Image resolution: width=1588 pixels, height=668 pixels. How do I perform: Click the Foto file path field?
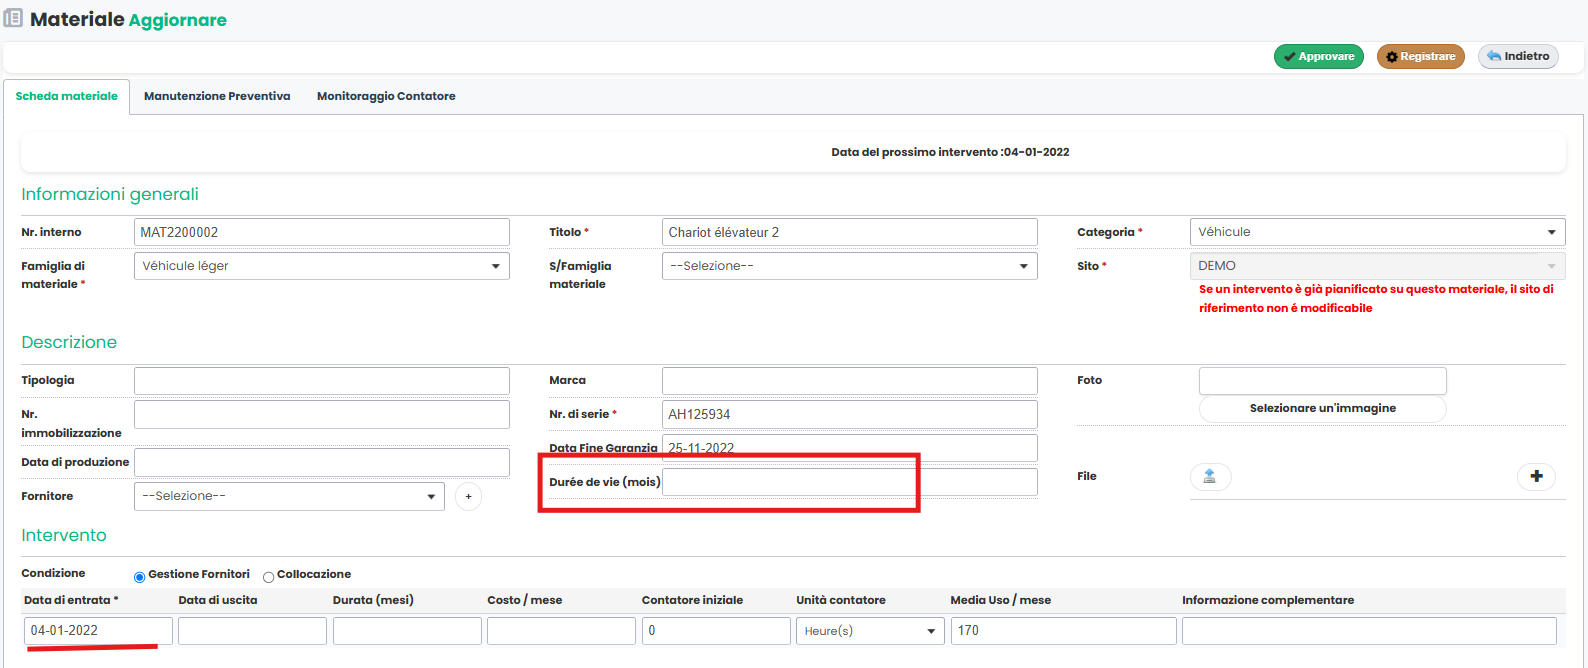[1322, 381]
